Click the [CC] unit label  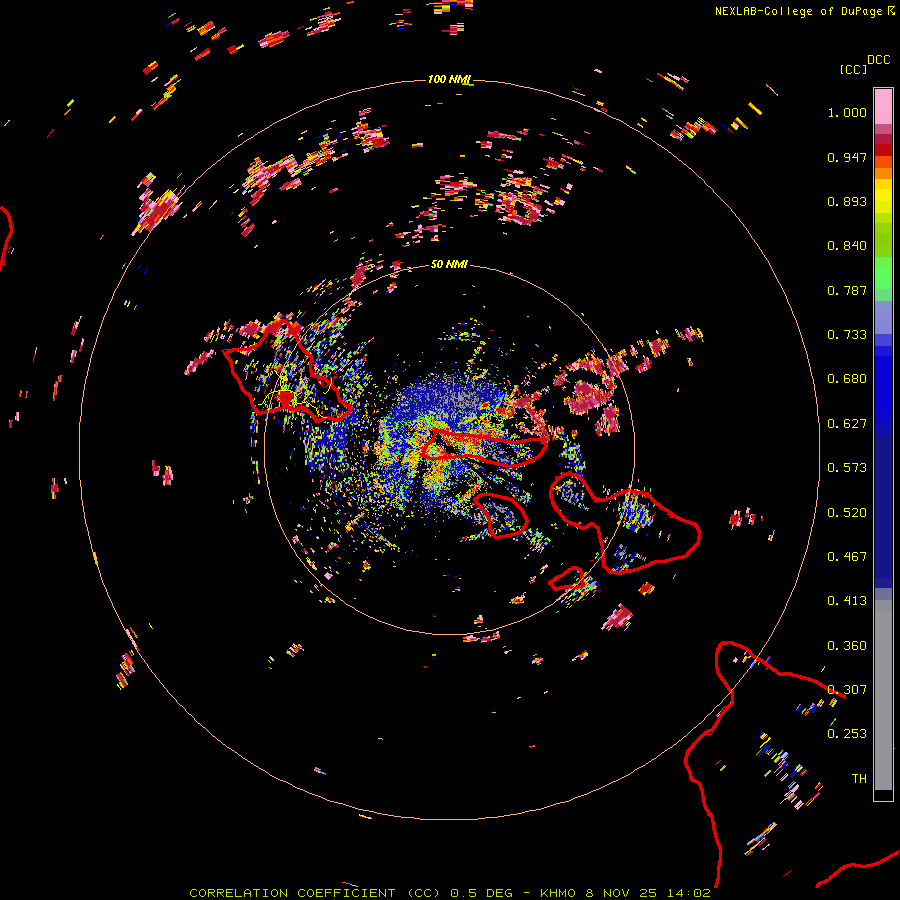point(853,69)
